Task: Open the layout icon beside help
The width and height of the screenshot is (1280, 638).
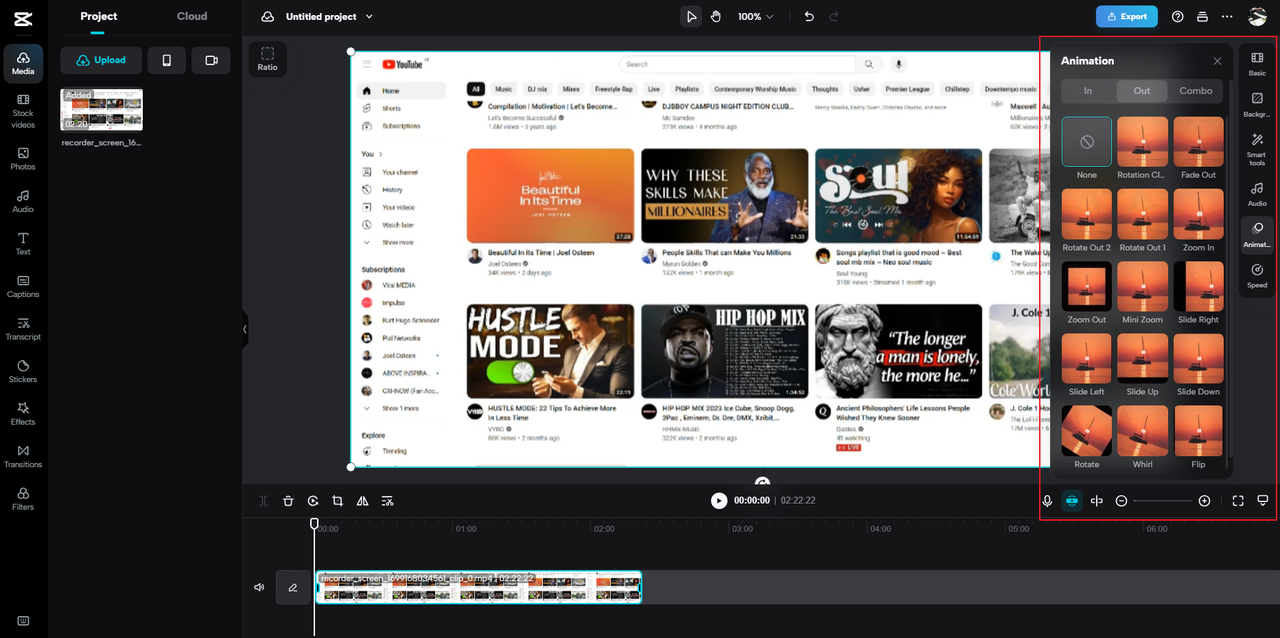Action: point(1202,16)
